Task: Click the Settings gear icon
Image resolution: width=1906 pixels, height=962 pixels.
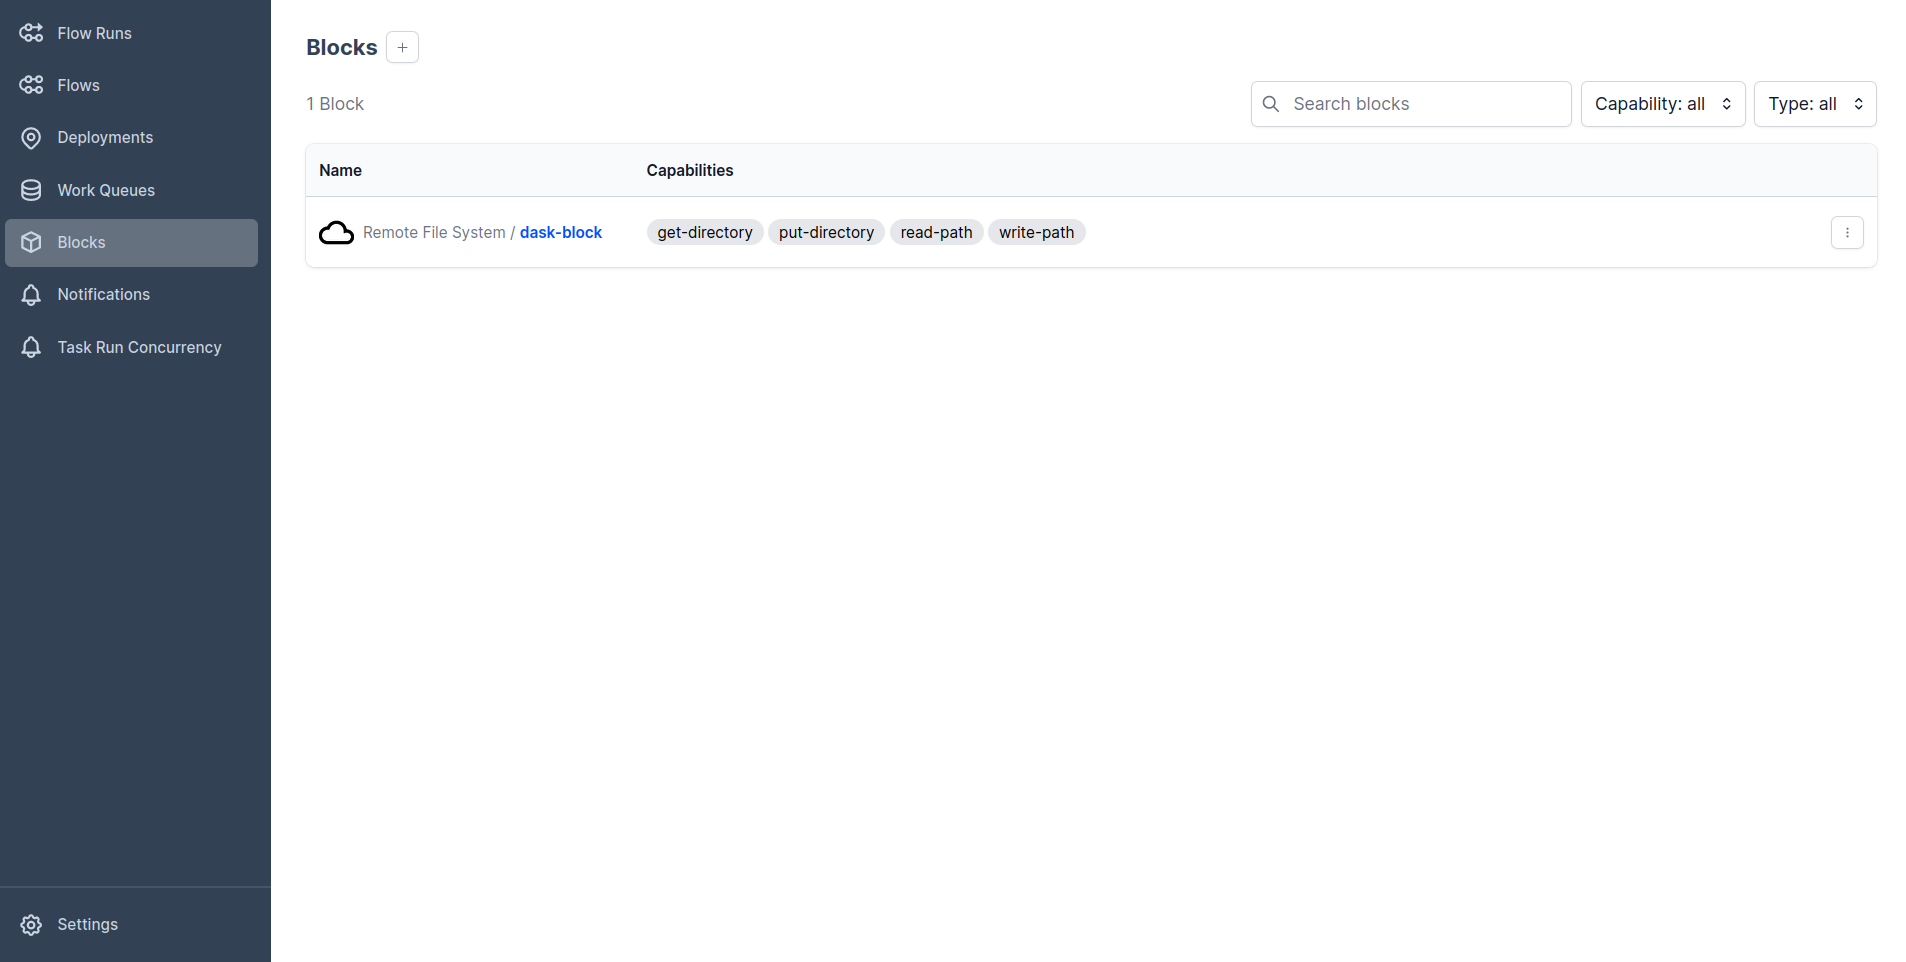Action: 31,925
